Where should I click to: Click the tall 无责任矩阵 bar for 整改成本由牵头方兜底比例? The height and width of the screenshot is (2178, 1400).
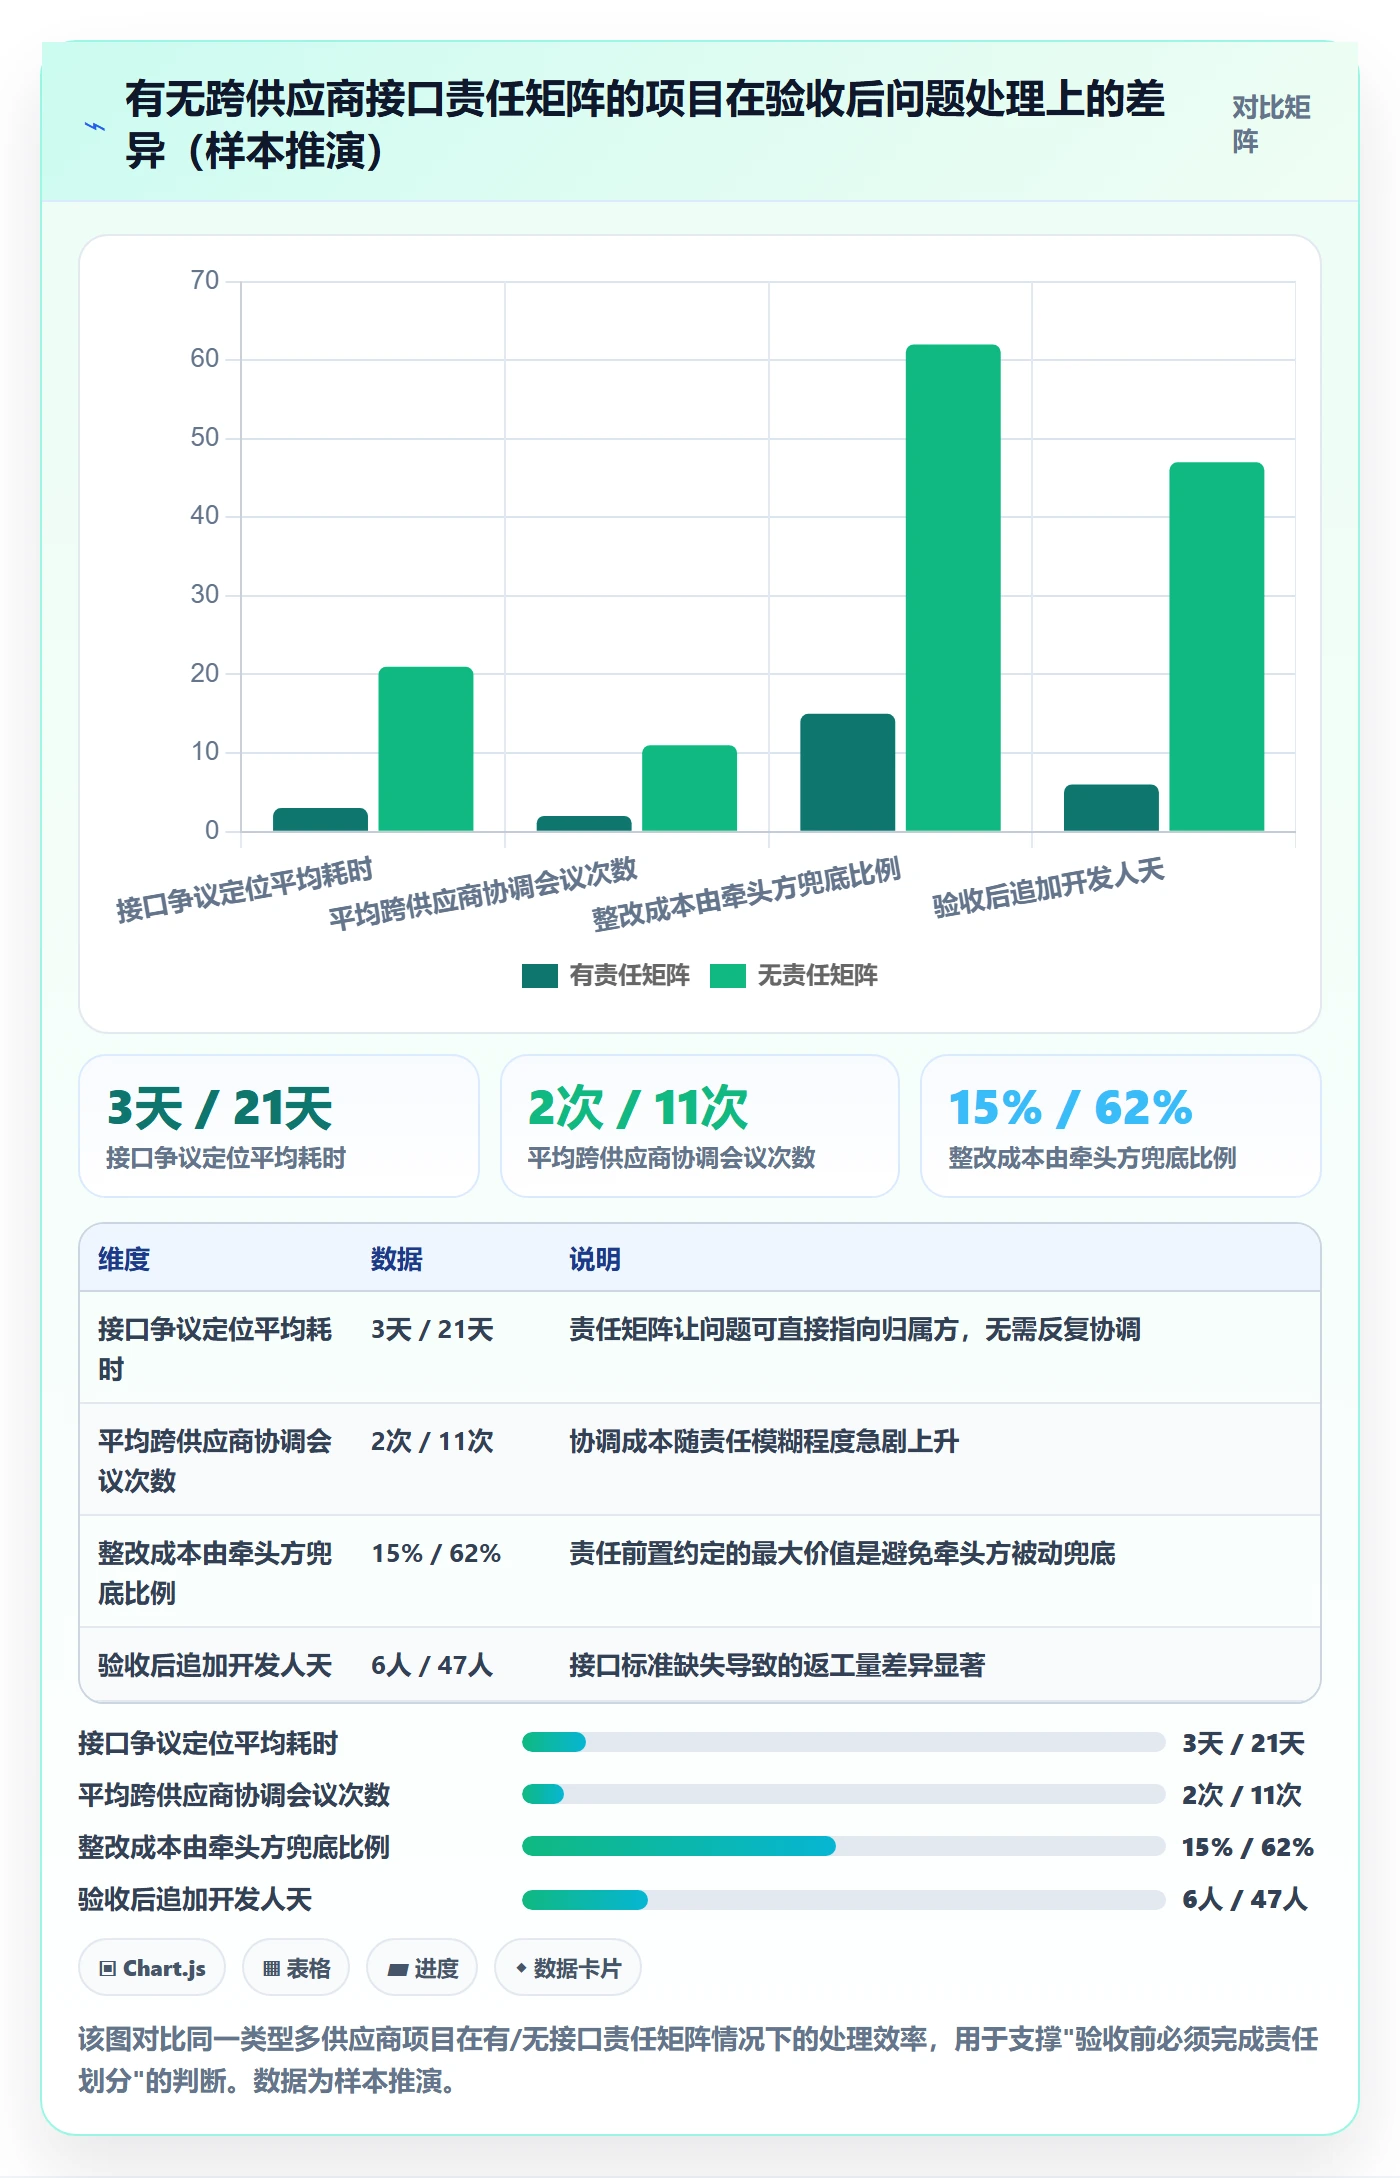(953, 588)
